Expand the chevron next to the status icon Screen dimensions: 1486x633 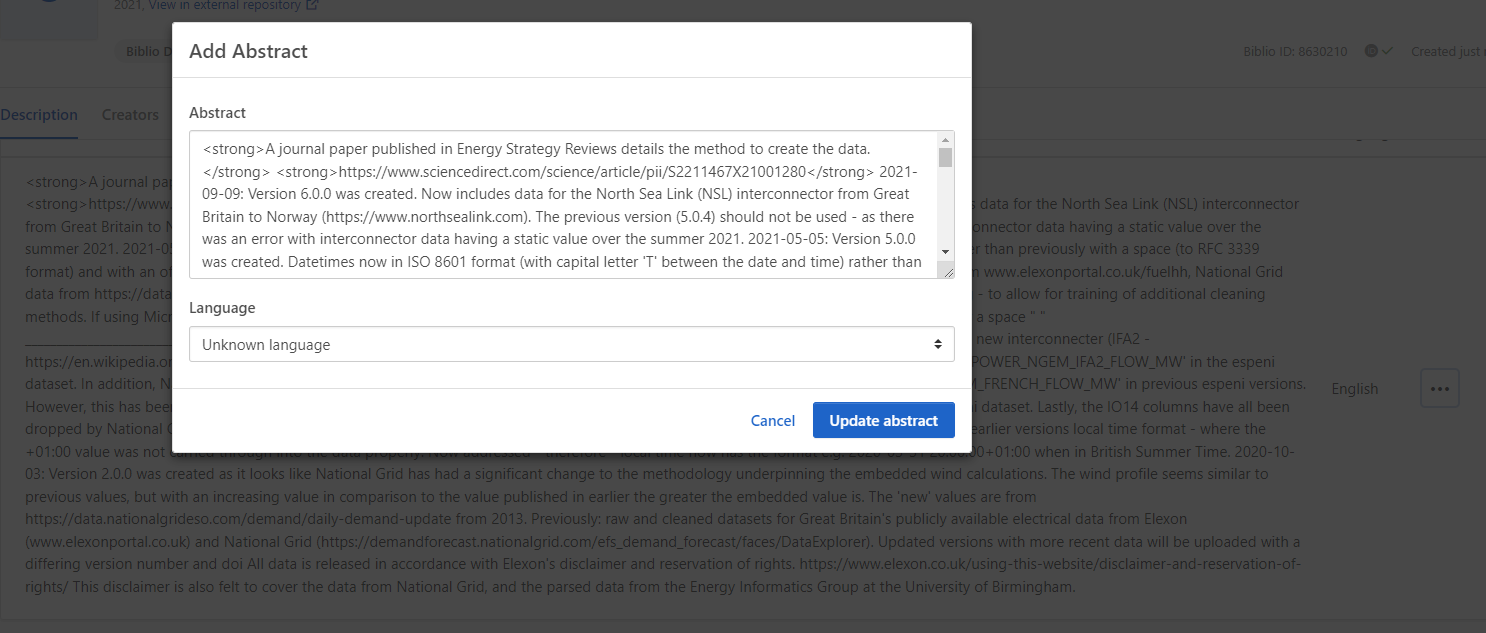[x=1387, y=51]
